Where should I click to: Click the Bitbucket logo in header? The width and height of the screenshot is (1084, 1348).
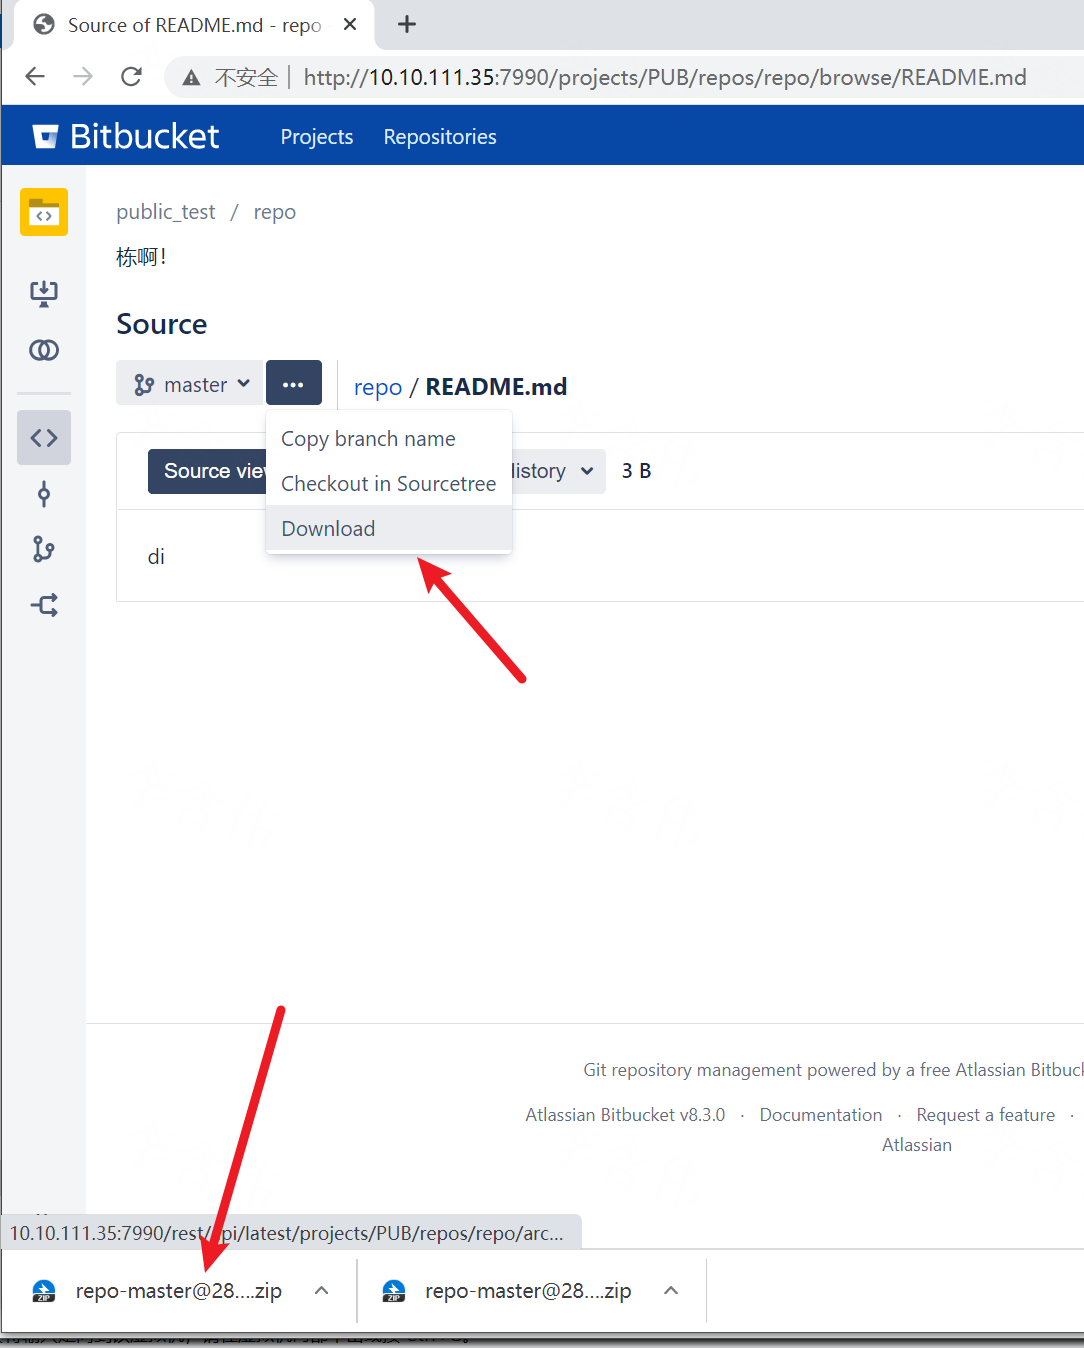[x=126, y=136]
